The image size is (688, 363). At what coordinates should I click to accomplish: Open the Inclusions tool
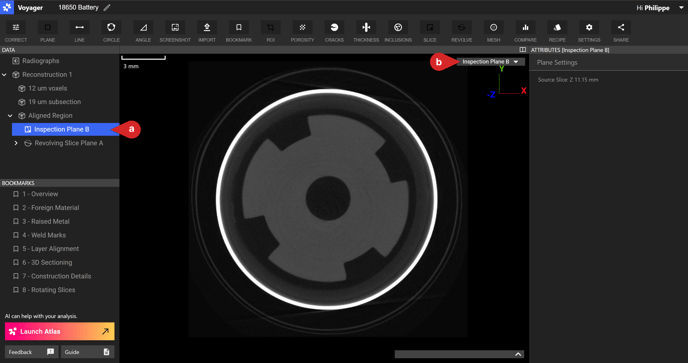pos(398,32)
